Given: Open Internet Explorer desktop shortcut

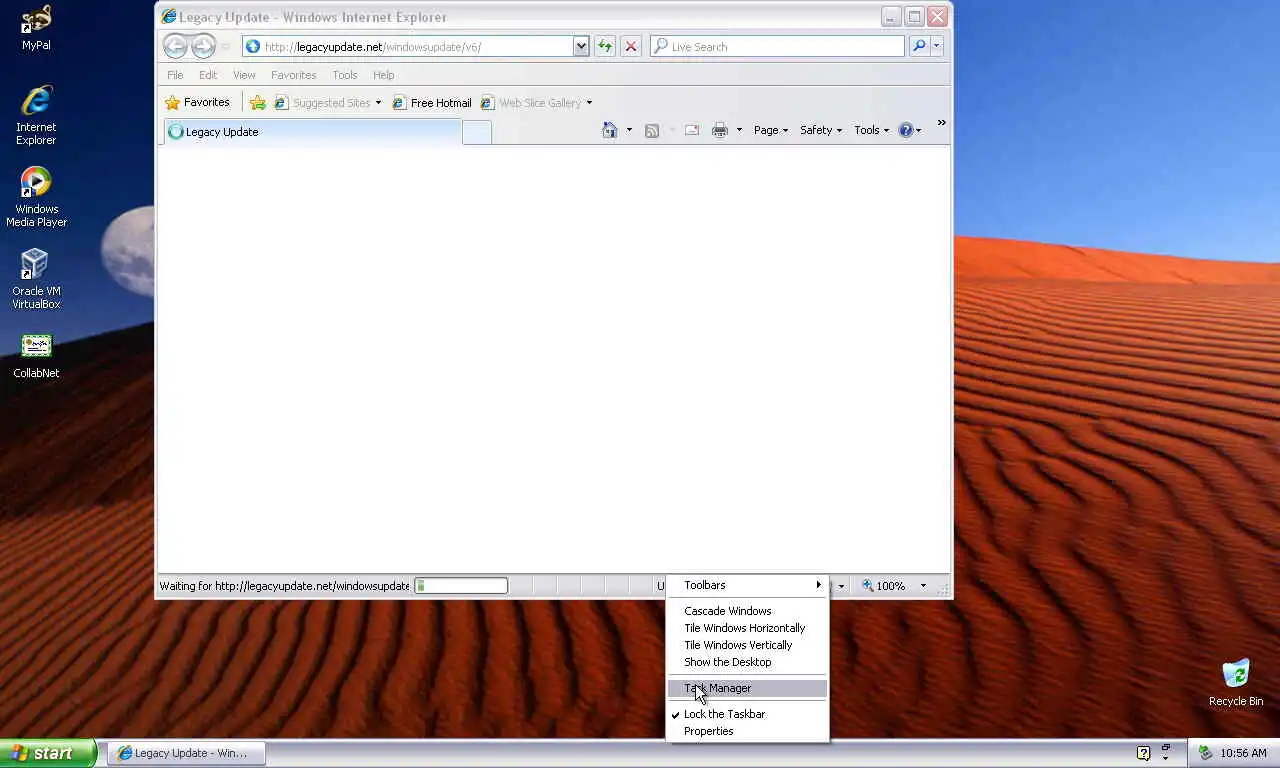Looking at the screenshot, I should 36,116.
